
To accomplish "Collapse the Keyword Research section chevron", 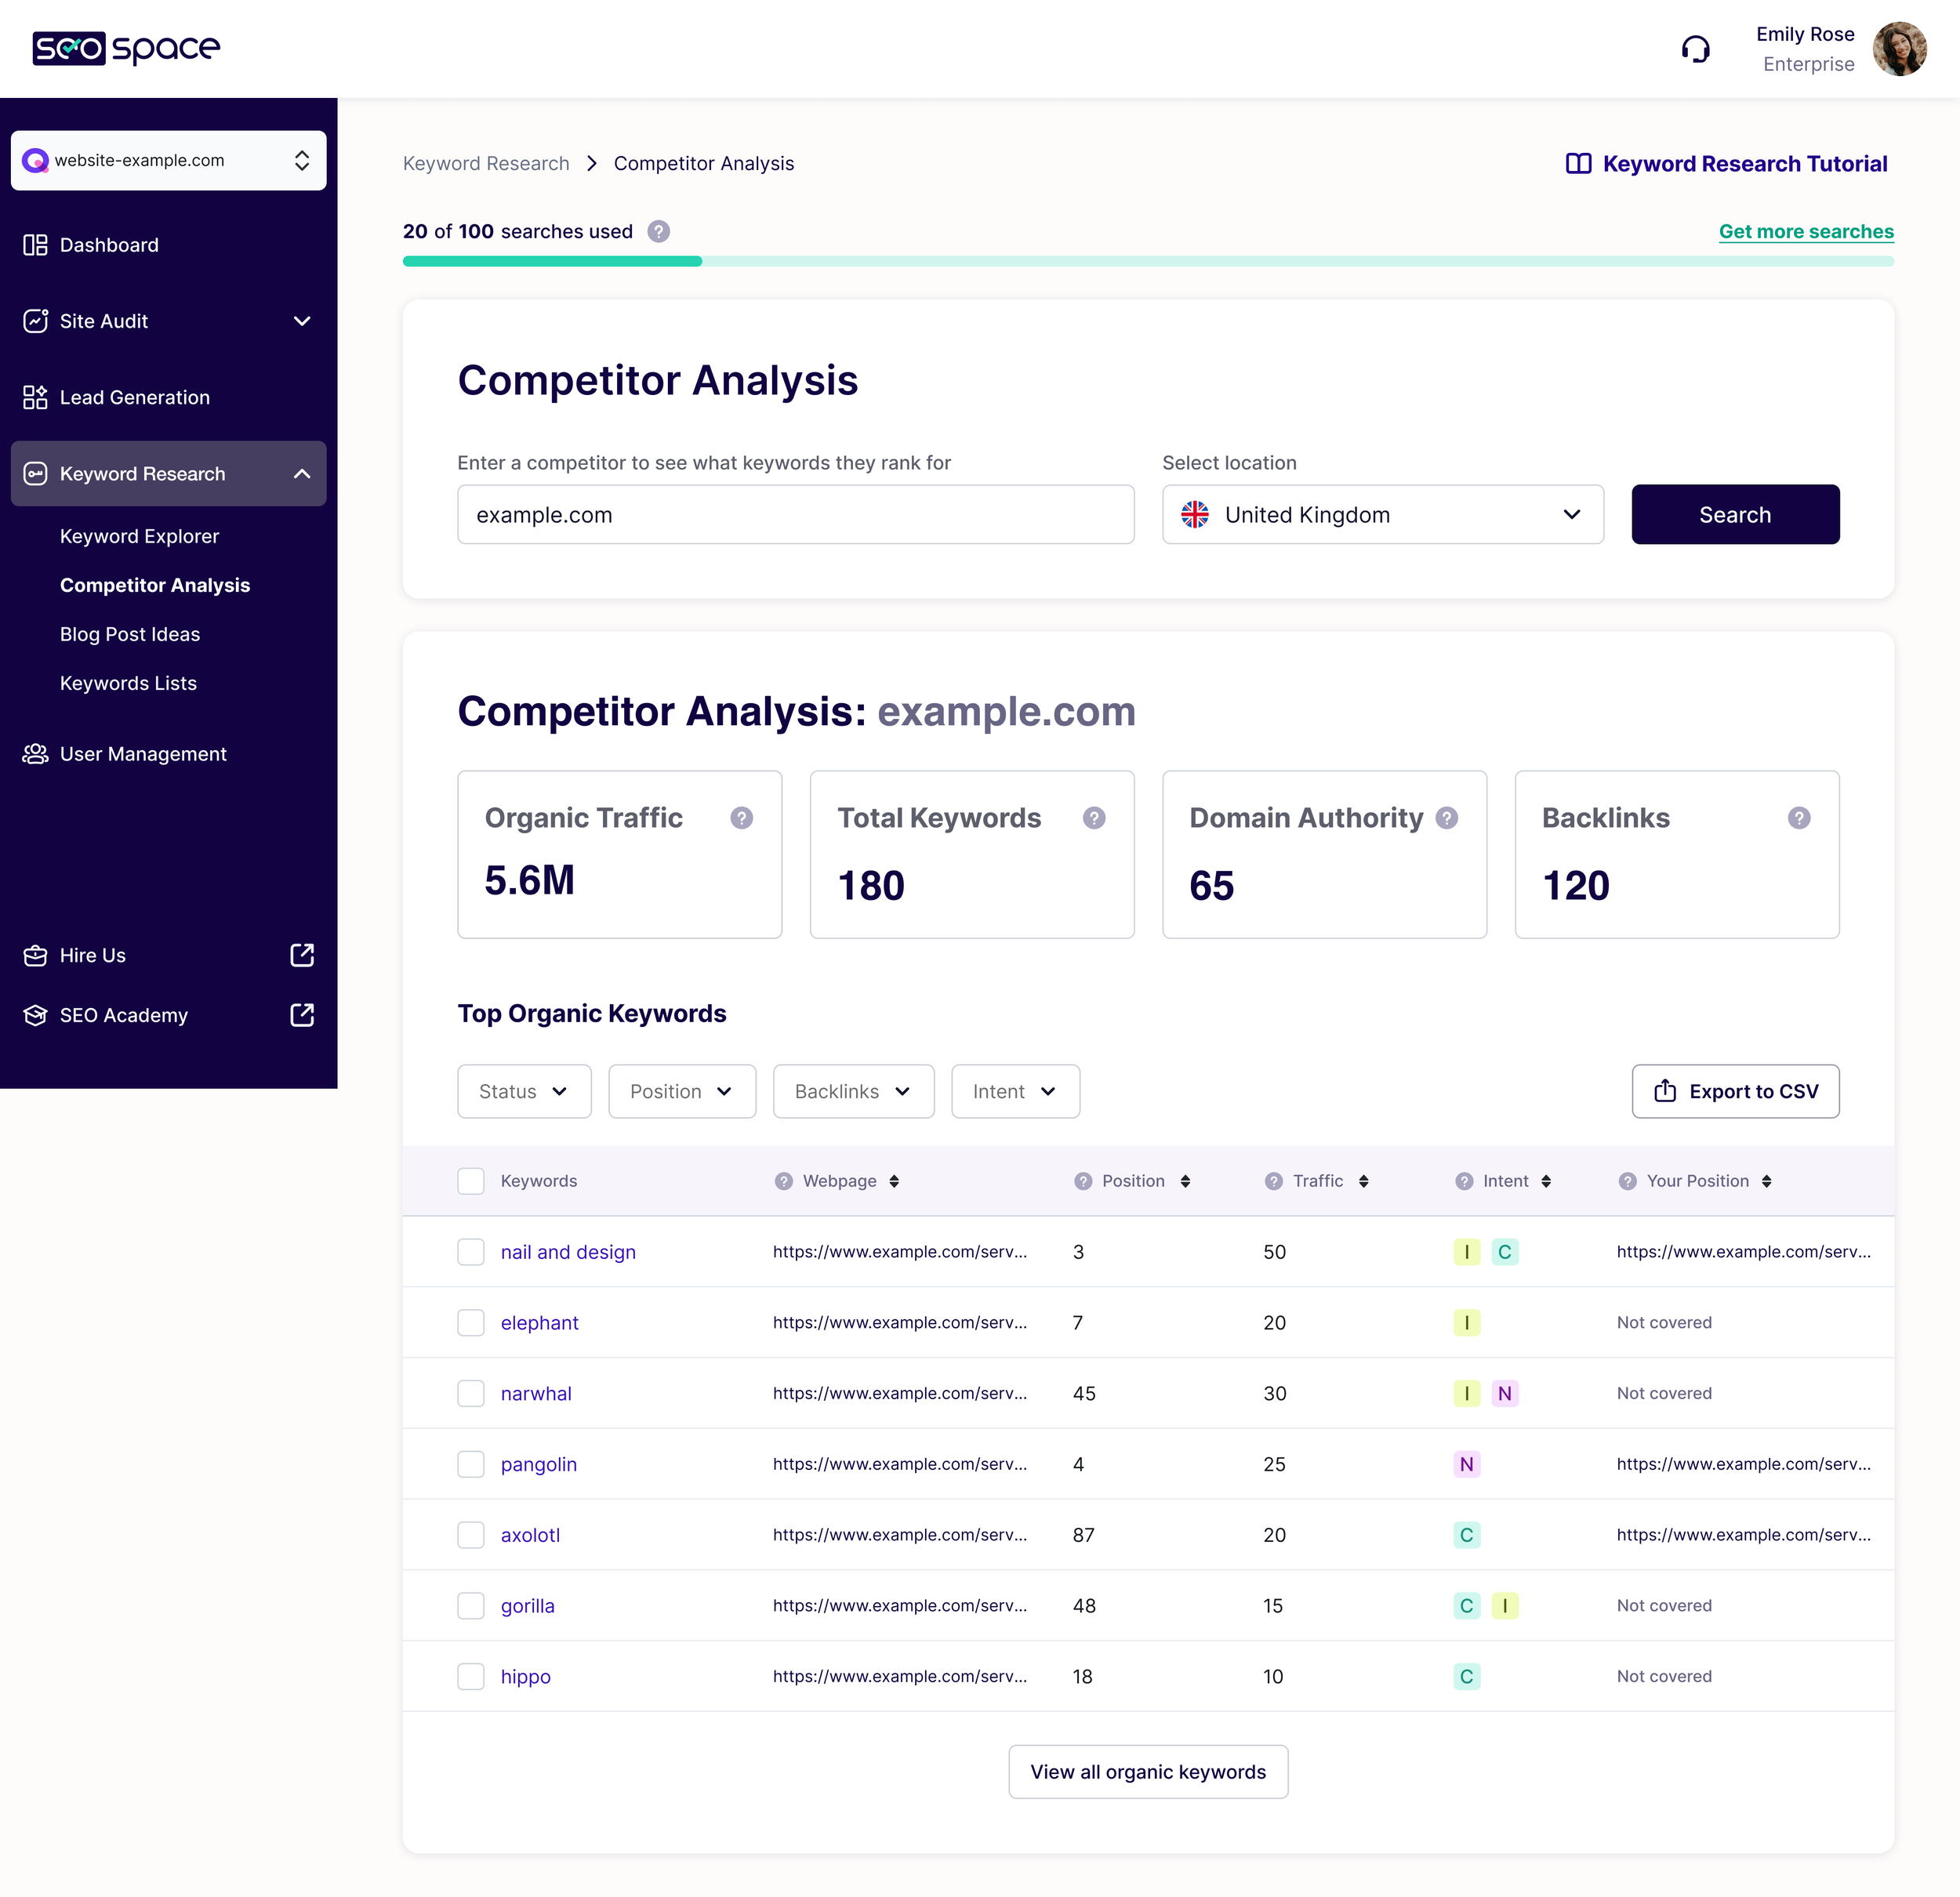I will [302, 474].
